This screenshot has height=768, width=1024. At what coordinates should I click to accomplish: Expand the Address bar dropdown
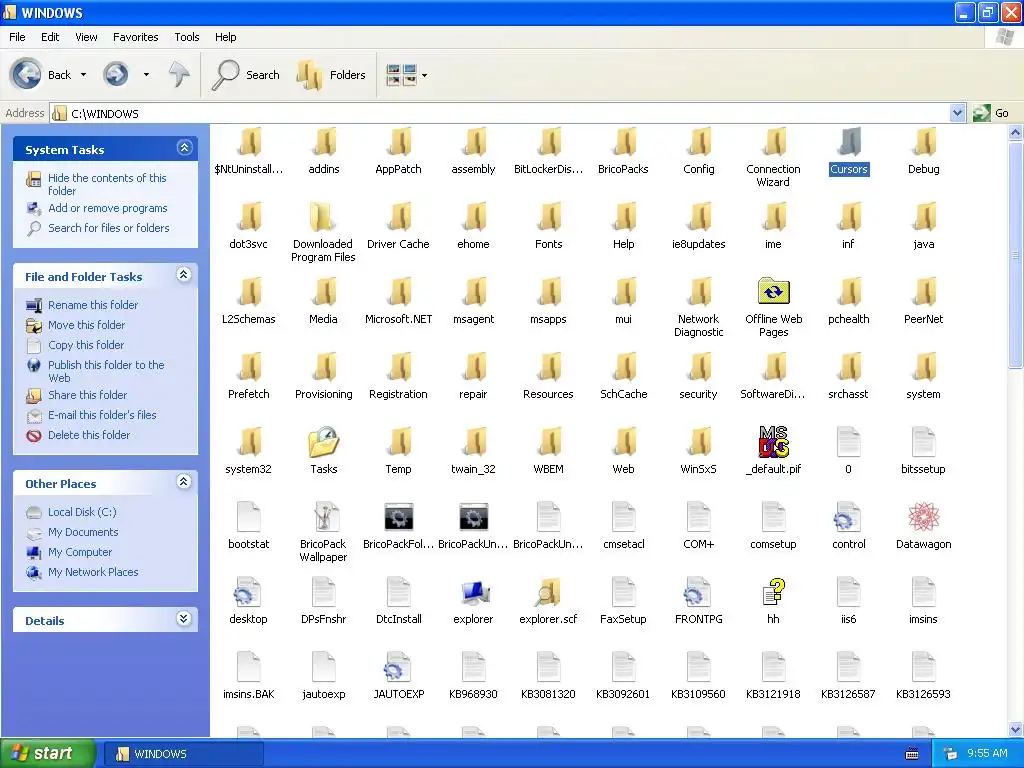pos(957,113)
